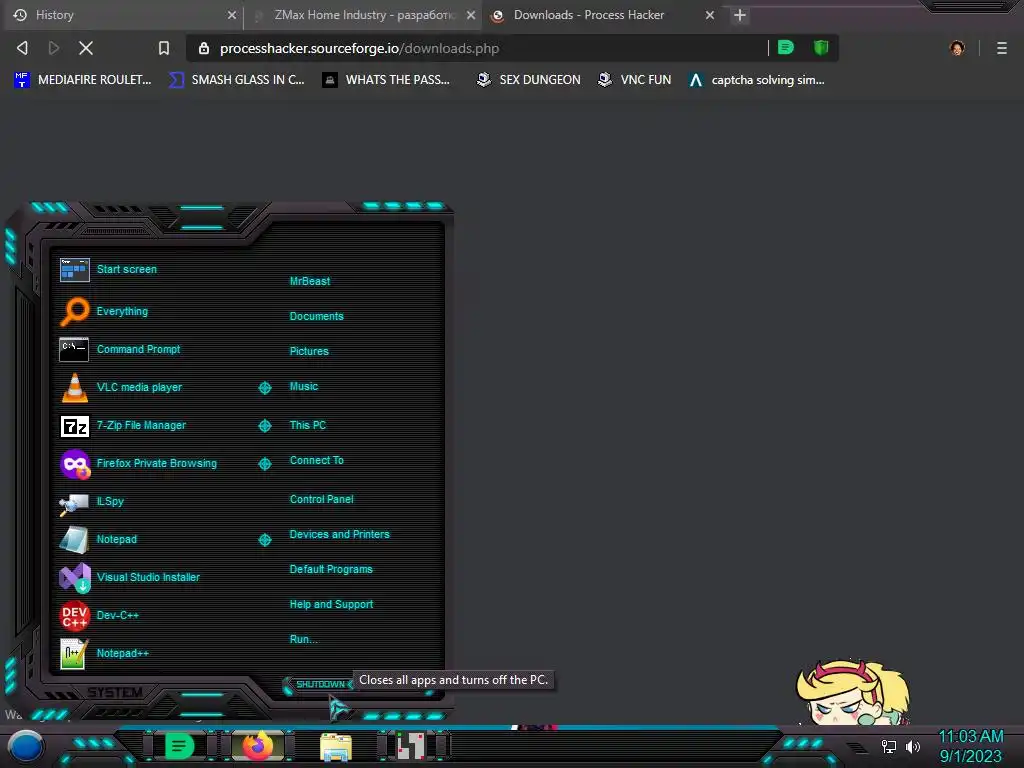Open the red-white pixel app in taskbar
The width and height of the screenshot is (1024, 768).
click(411, 746)
